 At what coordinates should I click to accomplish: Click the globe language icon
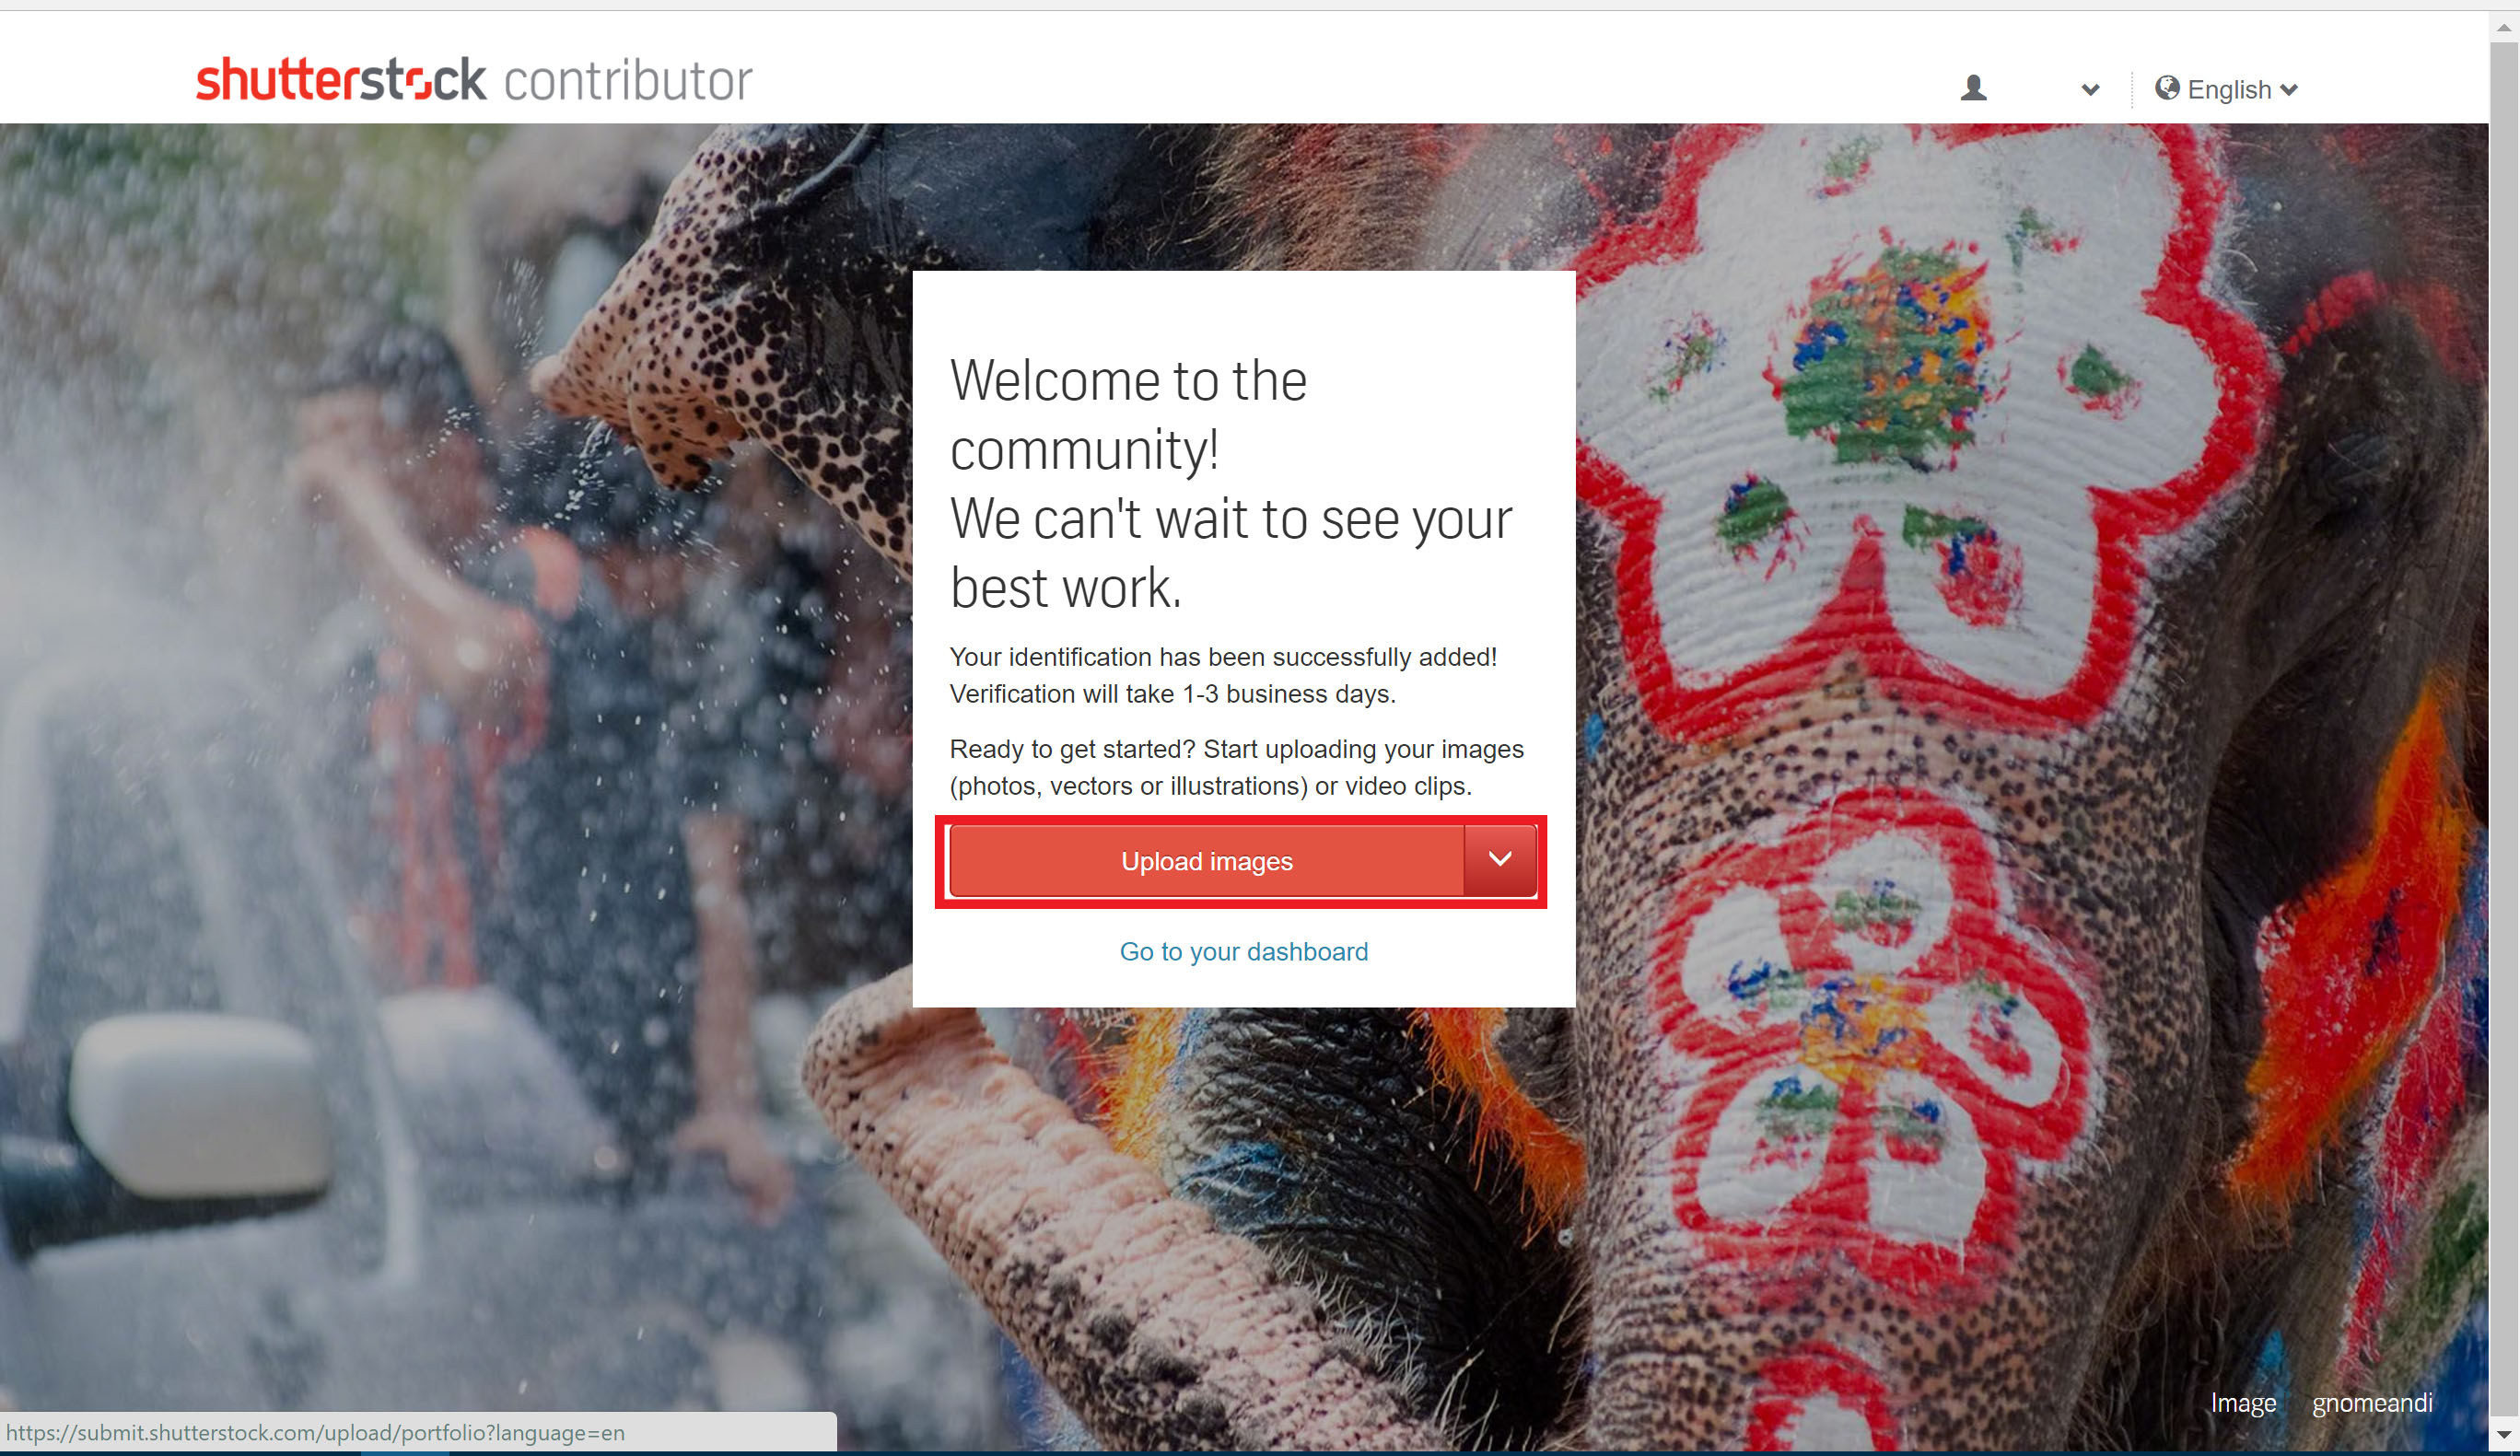coord(2167,88)
